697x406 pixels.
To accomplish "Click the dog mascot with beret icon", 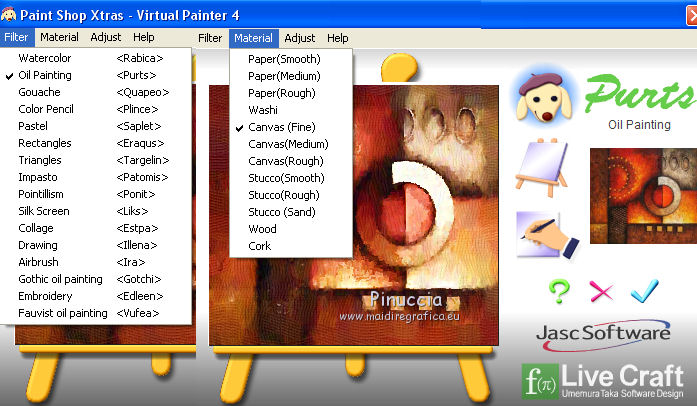I will coord(544,98).
